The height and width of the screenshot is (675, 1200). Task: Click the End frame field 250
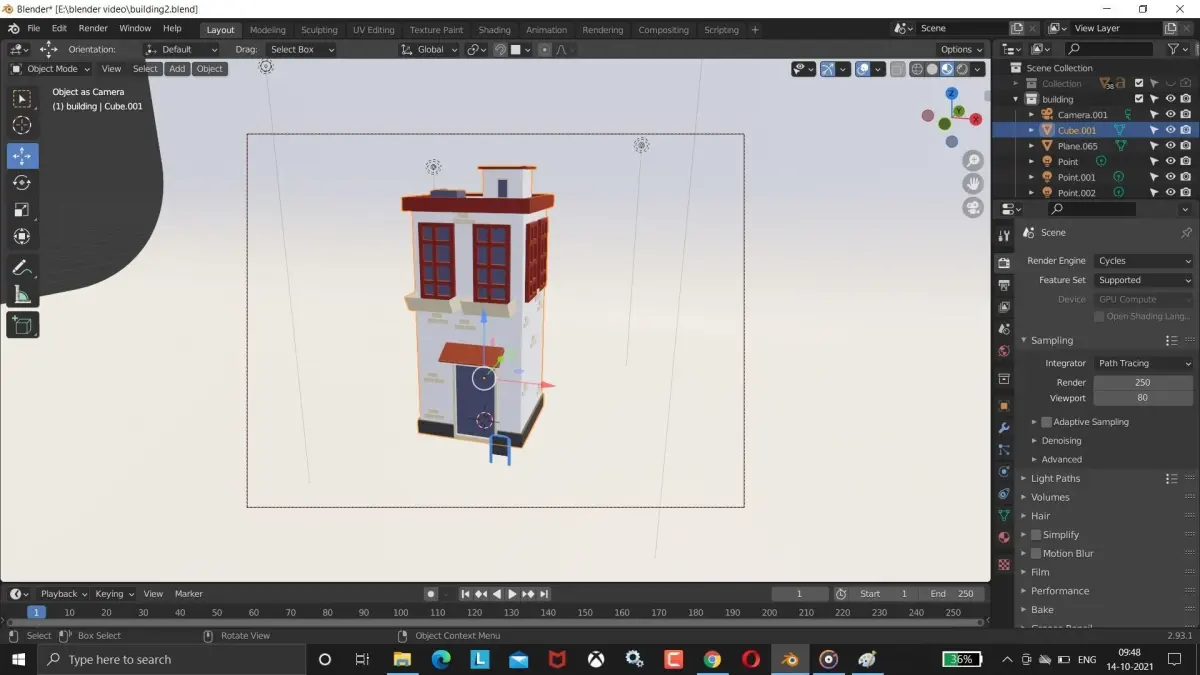coord(952,594)
